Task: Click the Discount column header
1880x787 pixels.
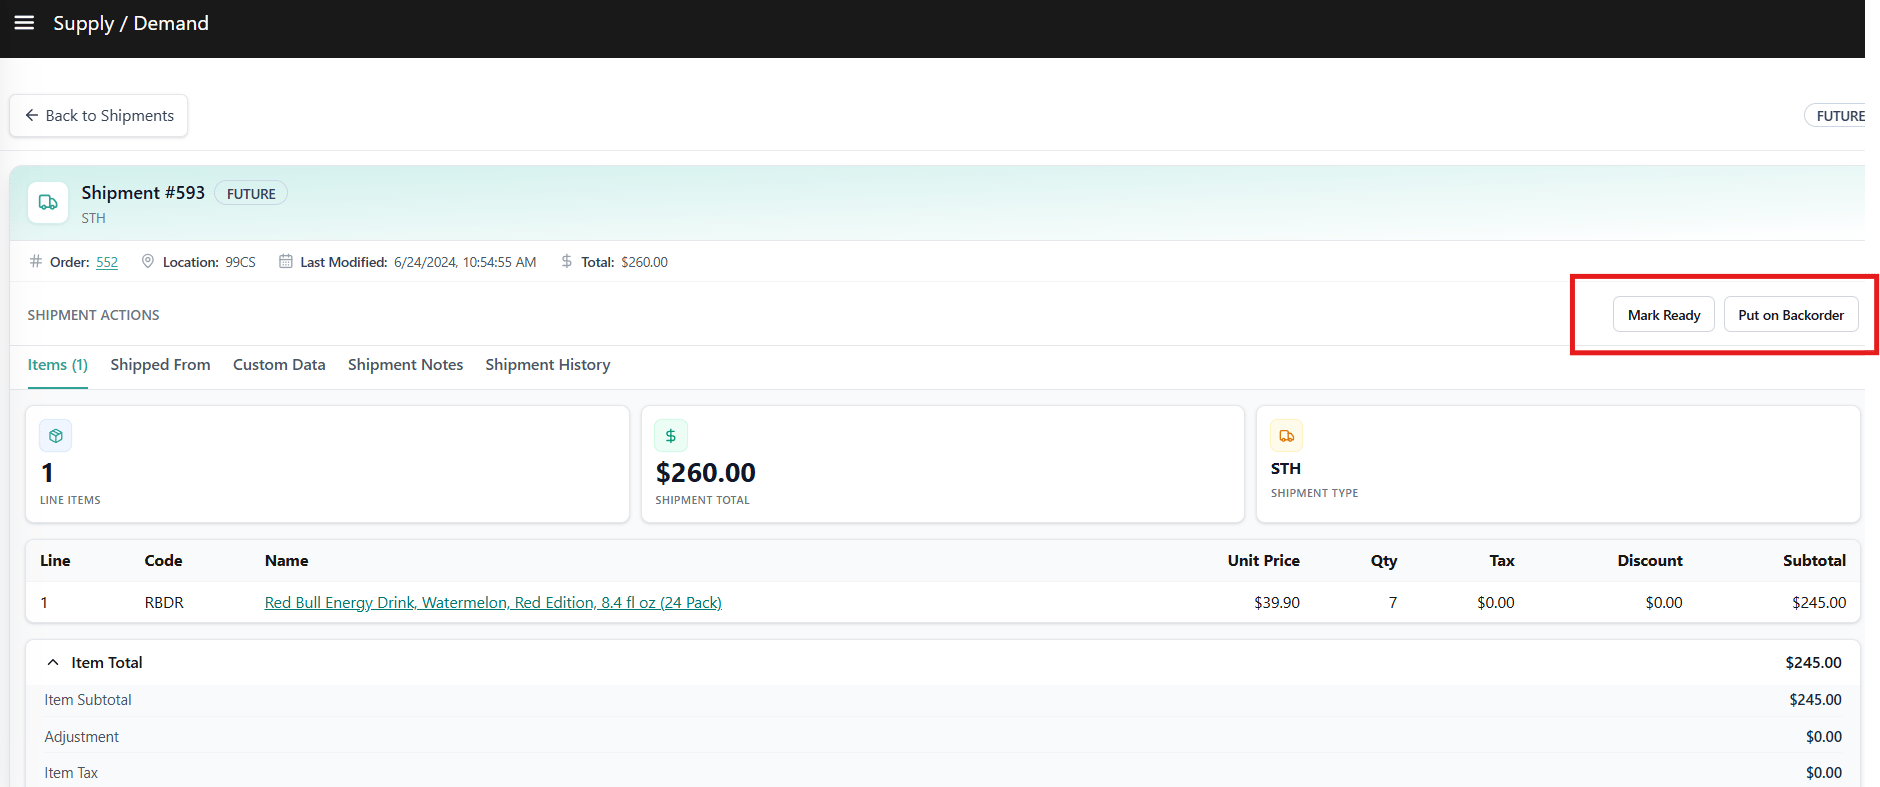Action: pyautogui.click(x=1650, y=561)
